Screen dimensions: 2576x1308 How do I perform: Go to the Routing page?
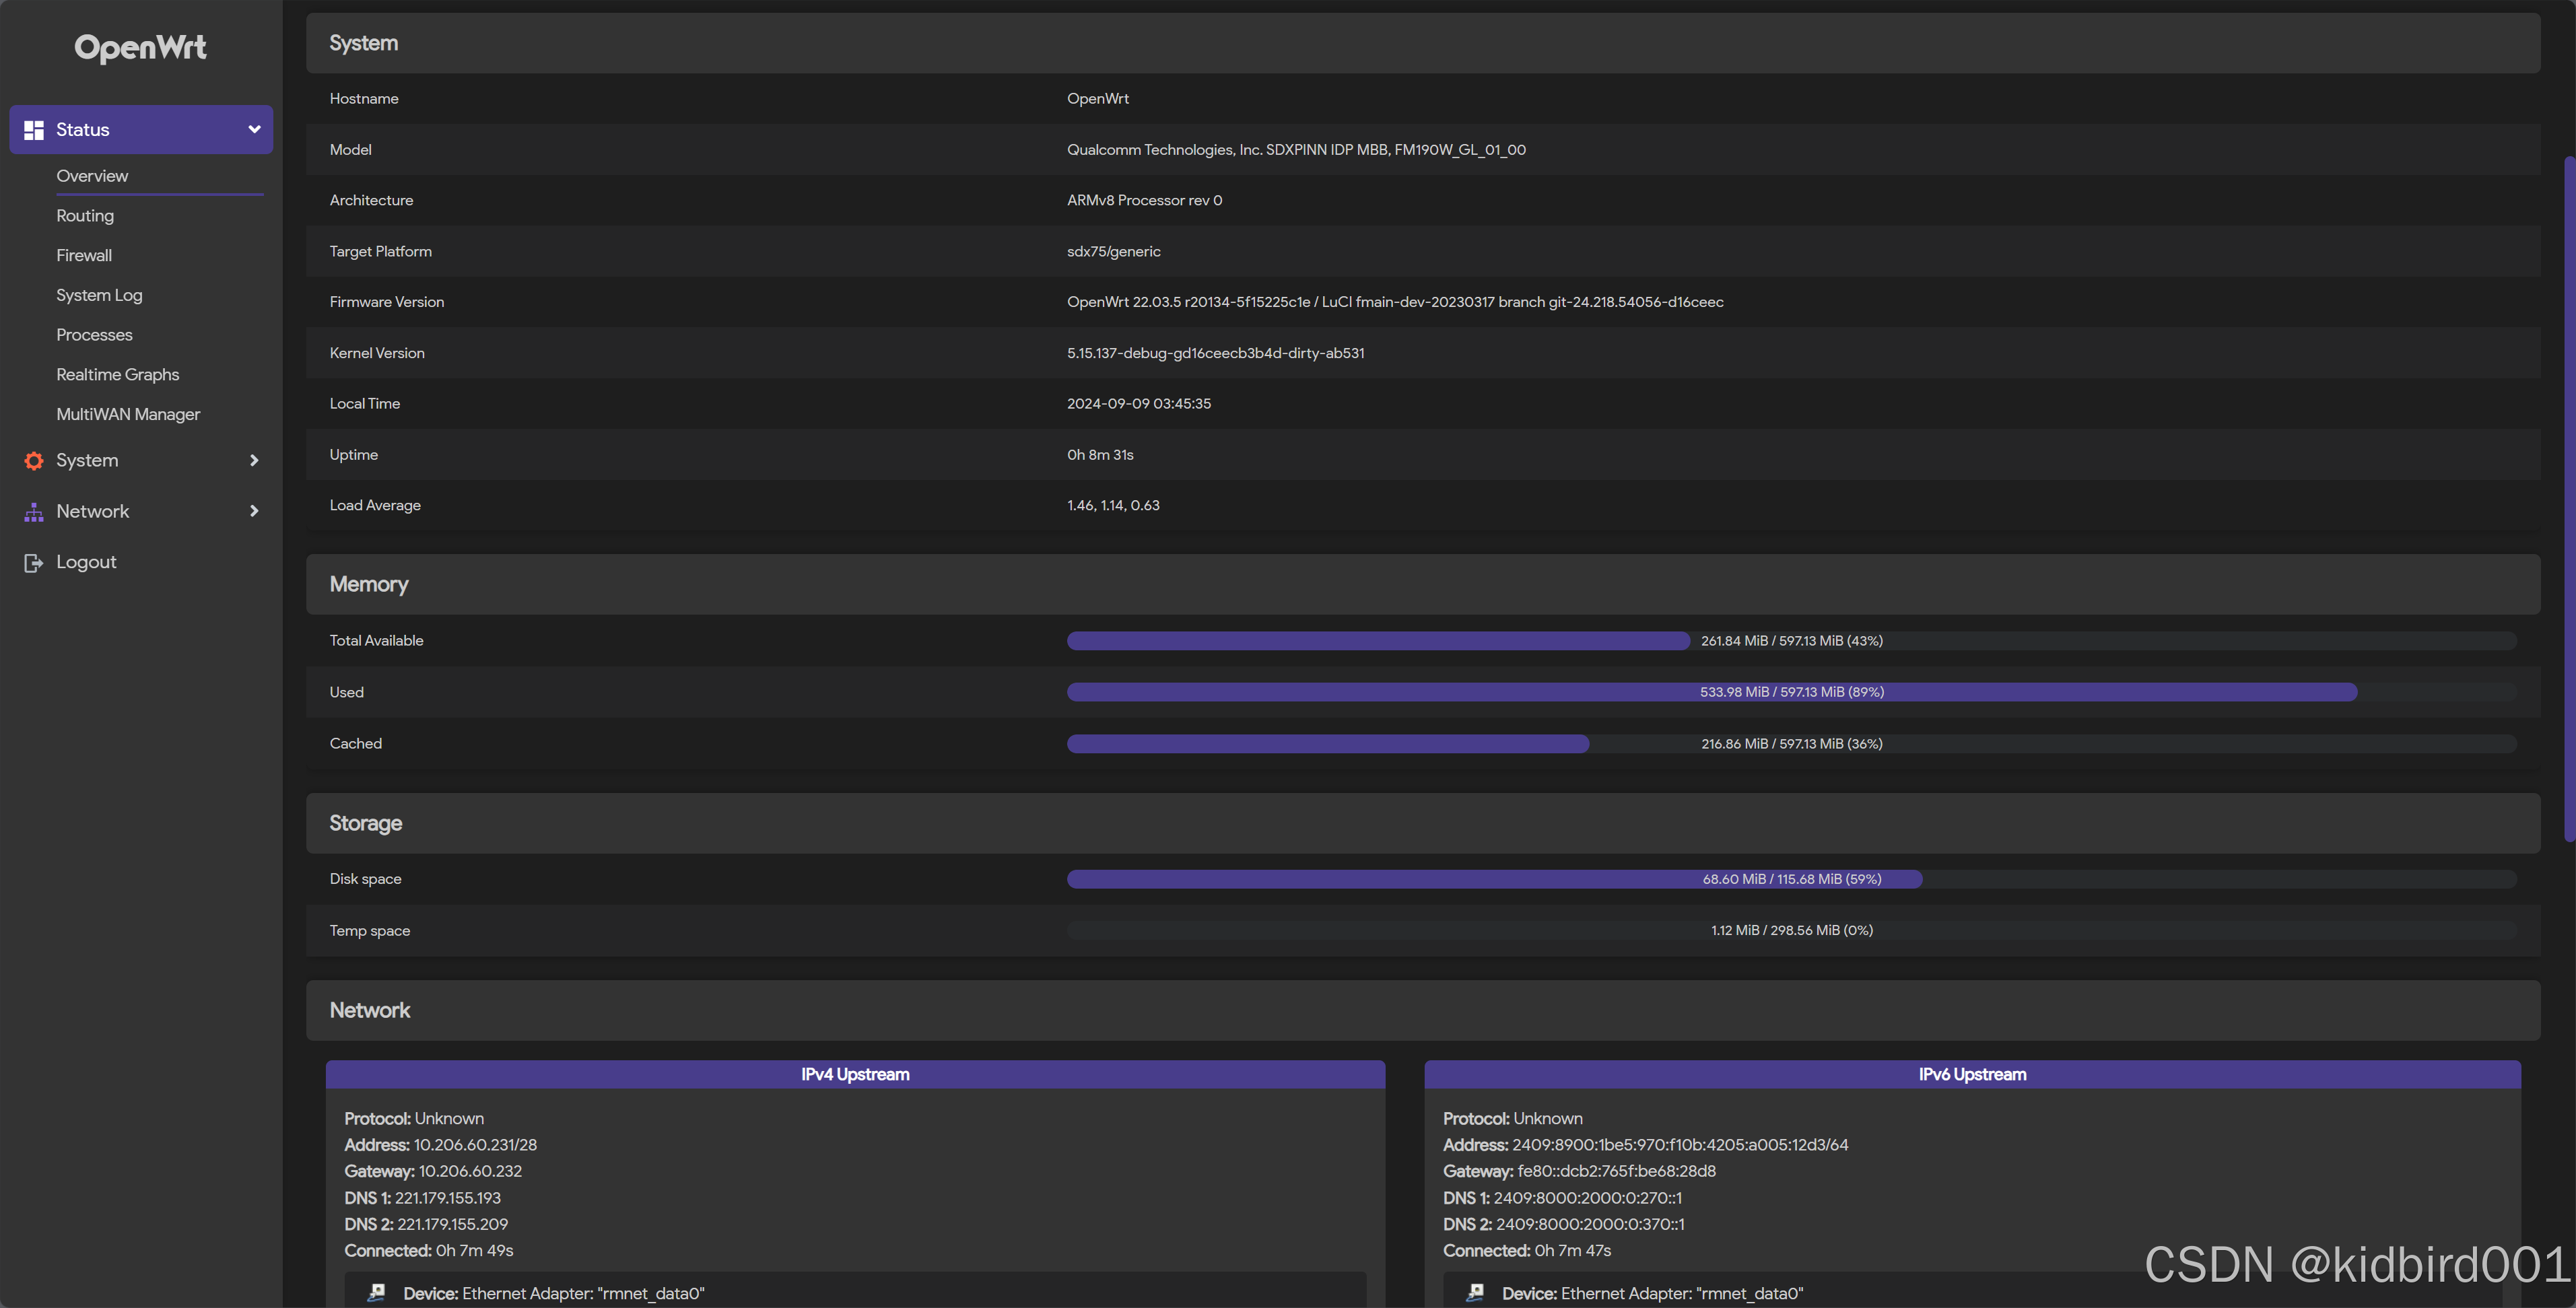point(85,216)
